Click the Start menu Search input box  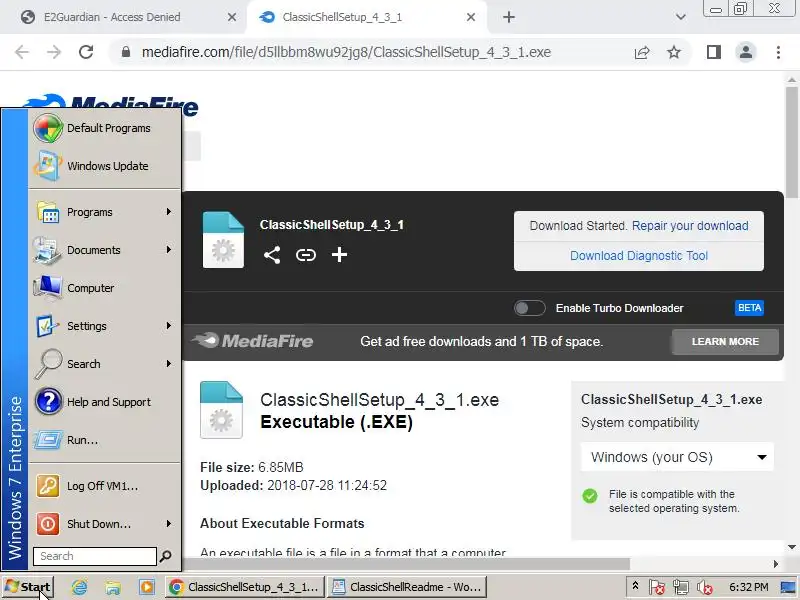coord(95,556)
